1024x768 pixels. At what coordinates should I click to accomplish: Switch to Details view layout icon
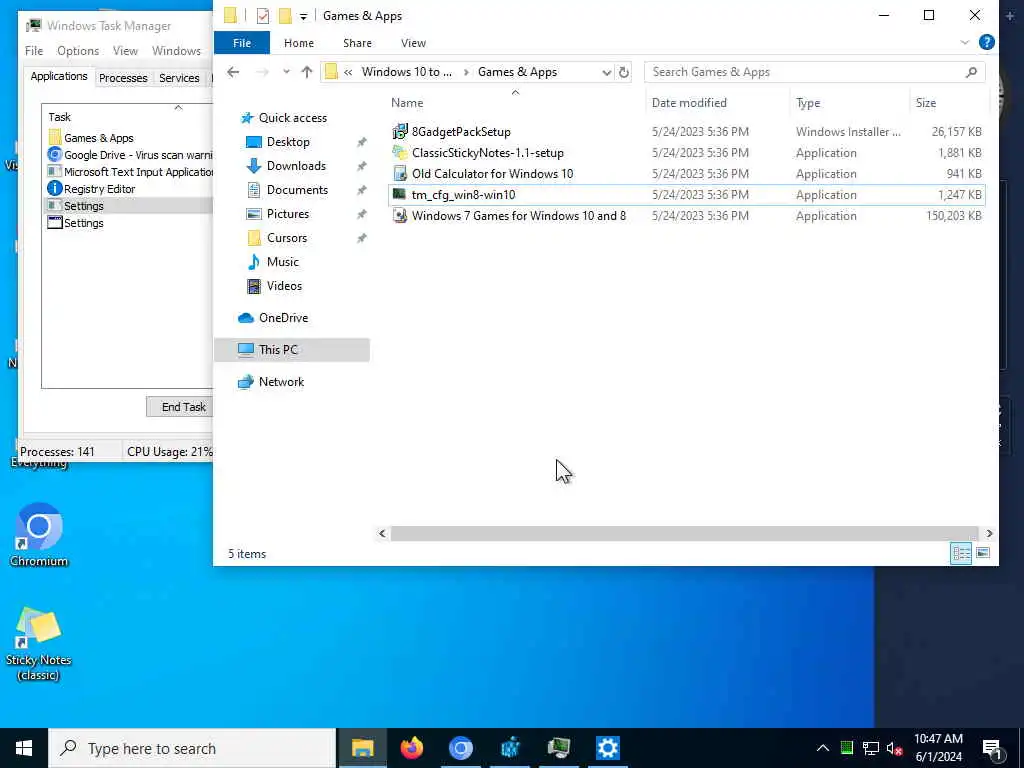pos(961,553)
